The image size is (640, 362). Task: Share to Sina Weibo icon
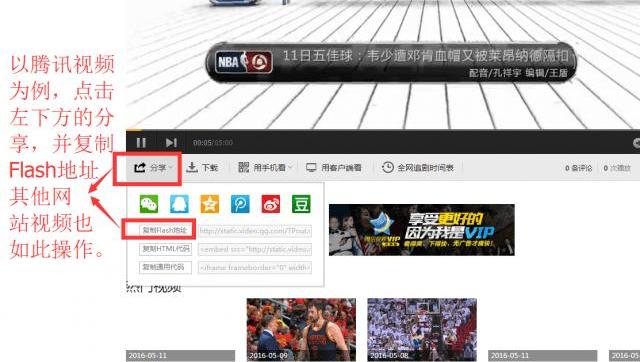271,204
